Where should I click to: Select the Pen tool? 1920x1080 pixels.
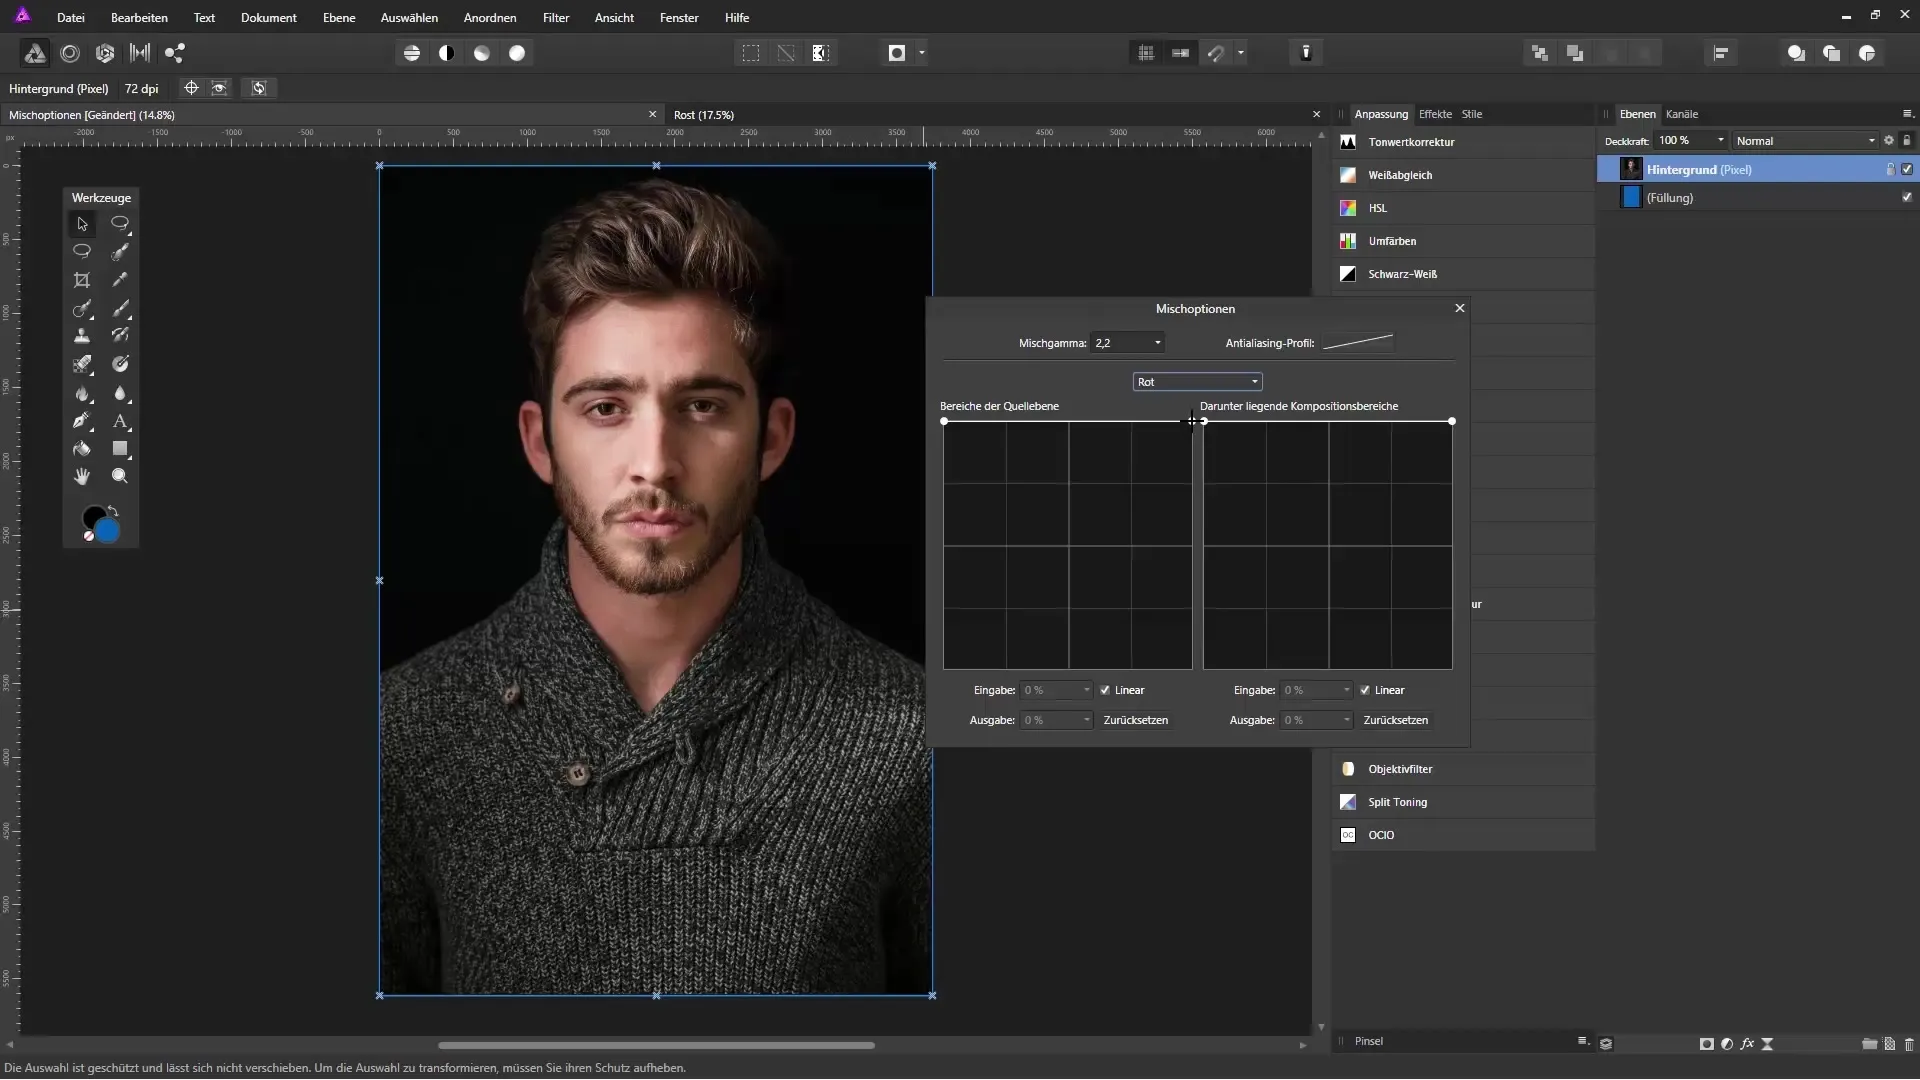click(82, 421)
